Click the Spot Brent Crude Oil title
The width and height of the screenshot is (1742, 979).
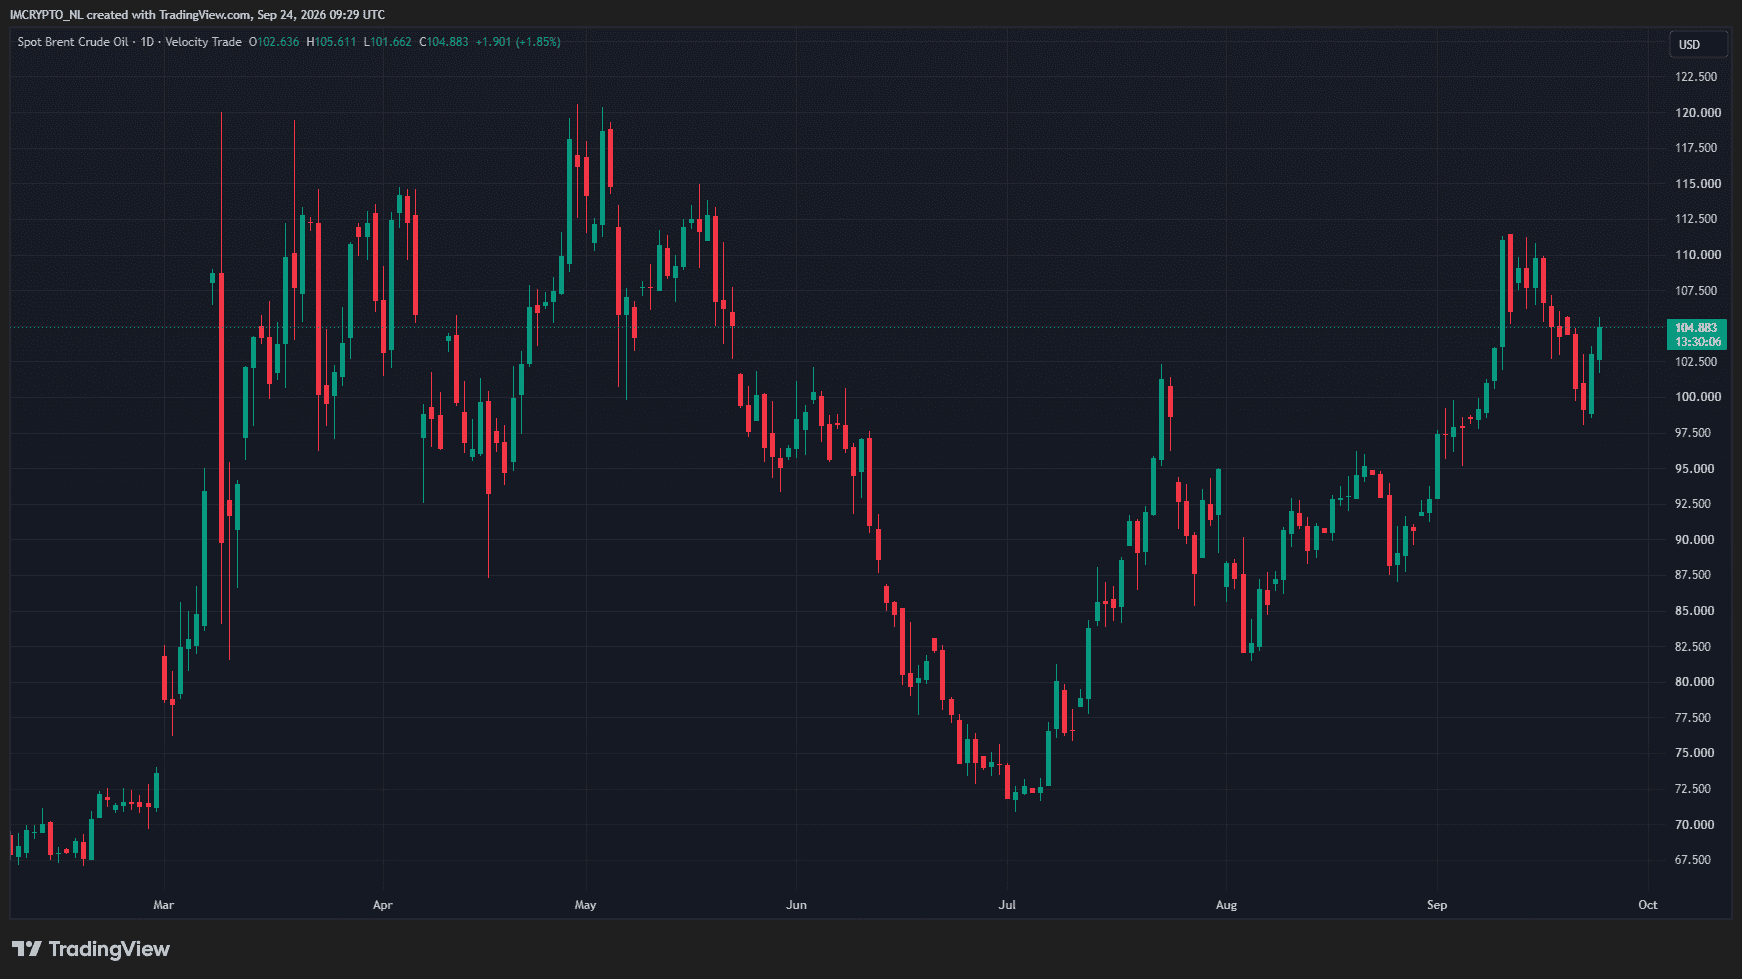coord(73,42)
